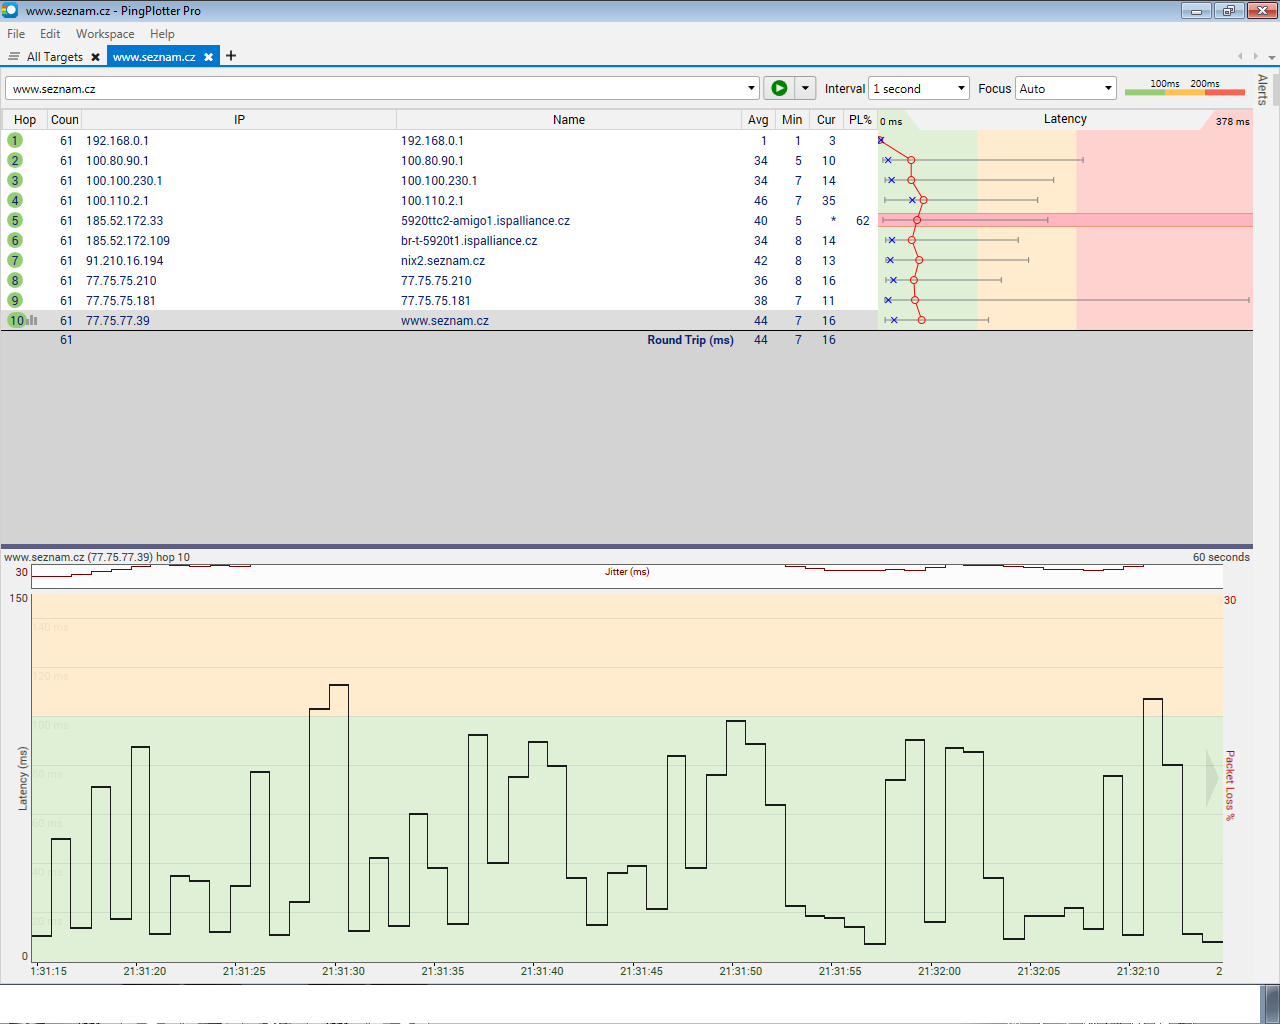1280x1024 pixels.
Task: Click the Avg column header
Action: tap(758, 119)
